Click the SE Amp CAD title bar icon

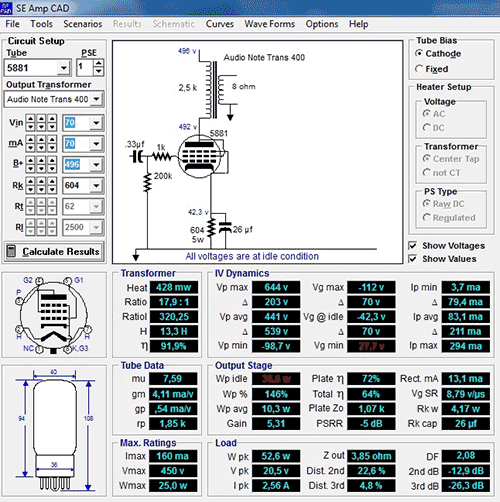[x=6, y=8]
